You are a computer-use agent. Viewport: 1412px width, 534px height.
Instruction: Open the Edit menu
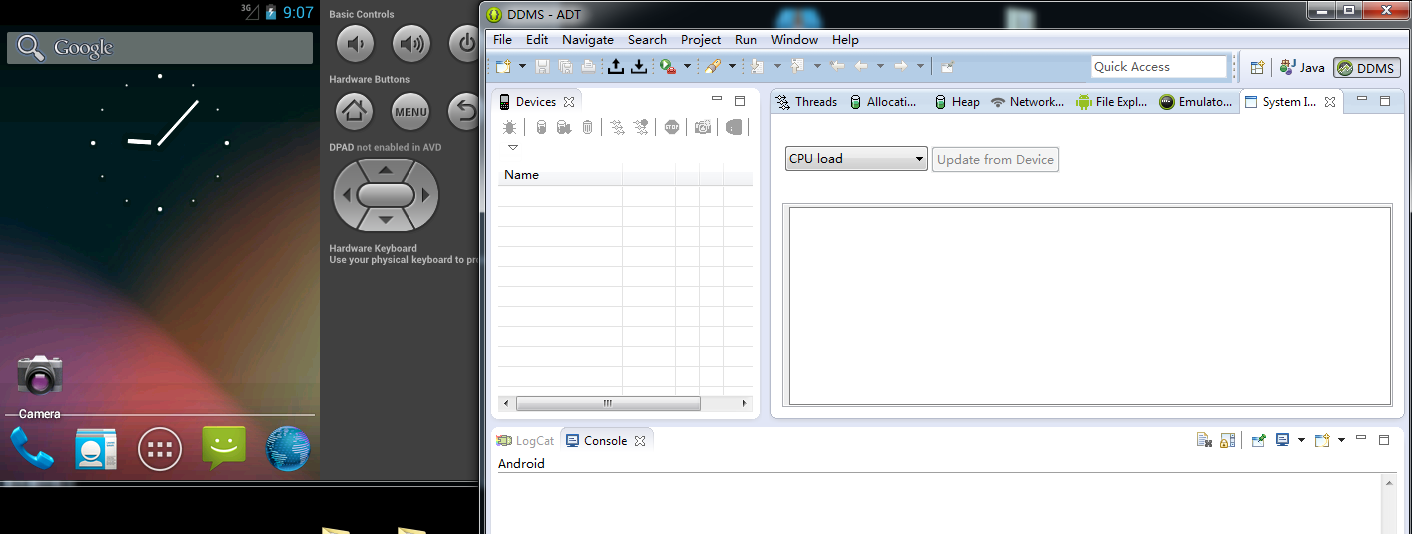537,40
